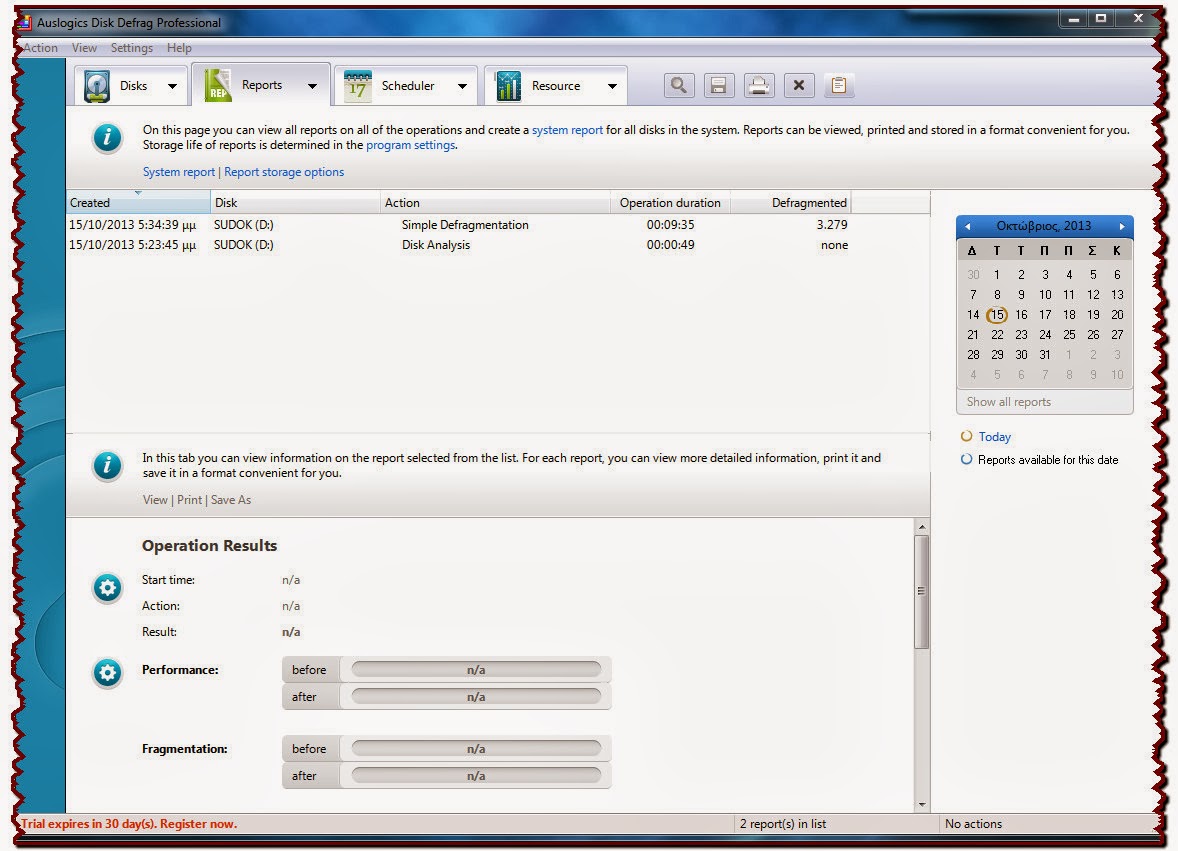Viewport: 1178px width, 851px height.
Task: Sort by Action column header
Action: point(495,203)
